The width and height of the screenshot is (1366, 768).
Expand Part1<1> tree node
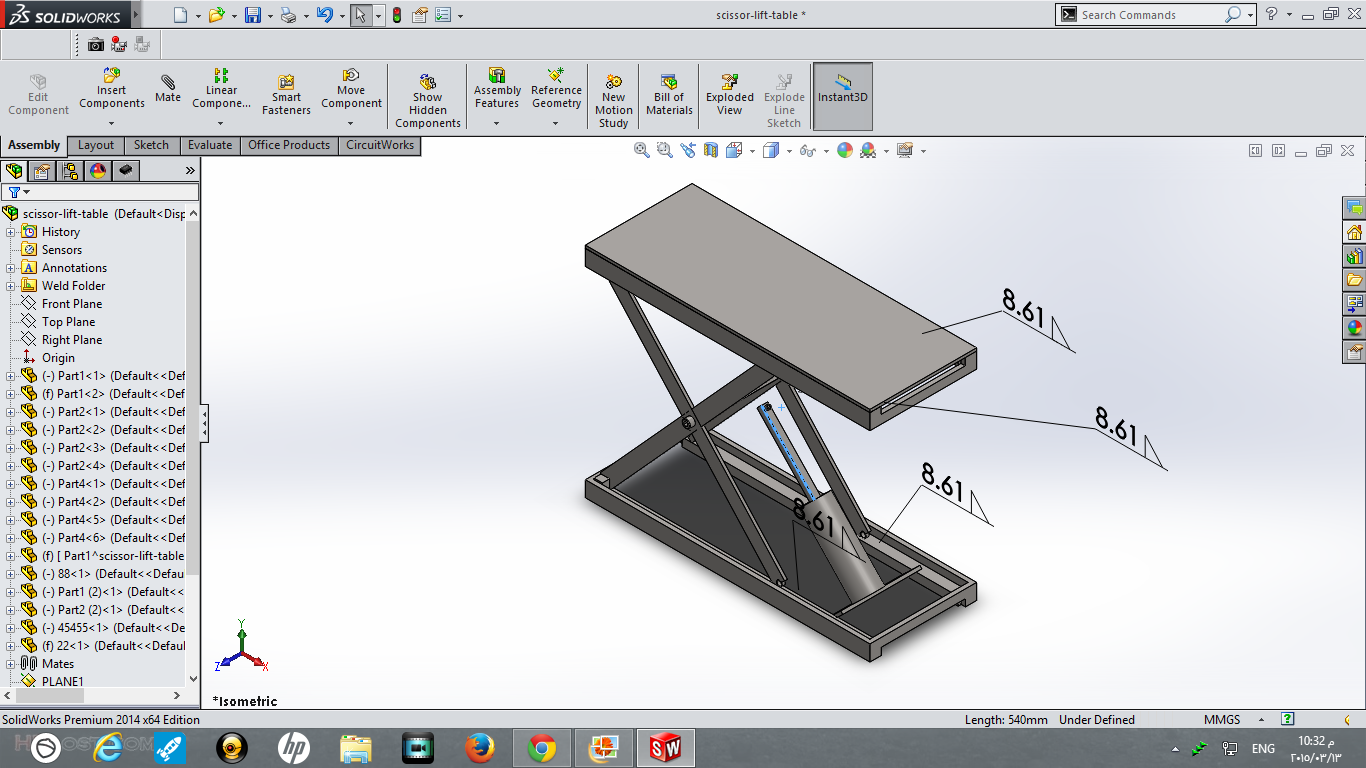tap(11, 376)
